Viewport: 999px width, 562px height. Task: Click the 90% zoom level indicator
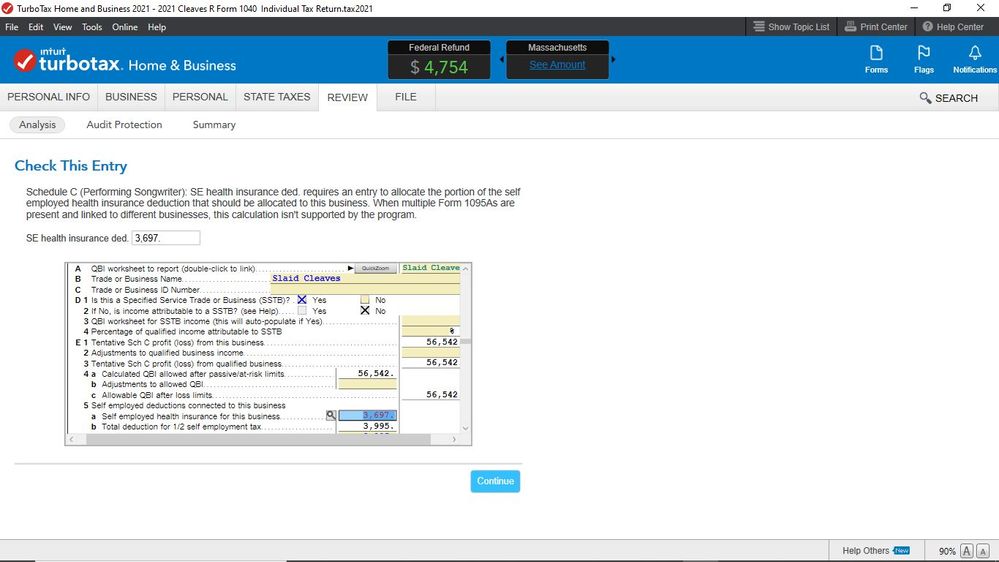point(947,551)
